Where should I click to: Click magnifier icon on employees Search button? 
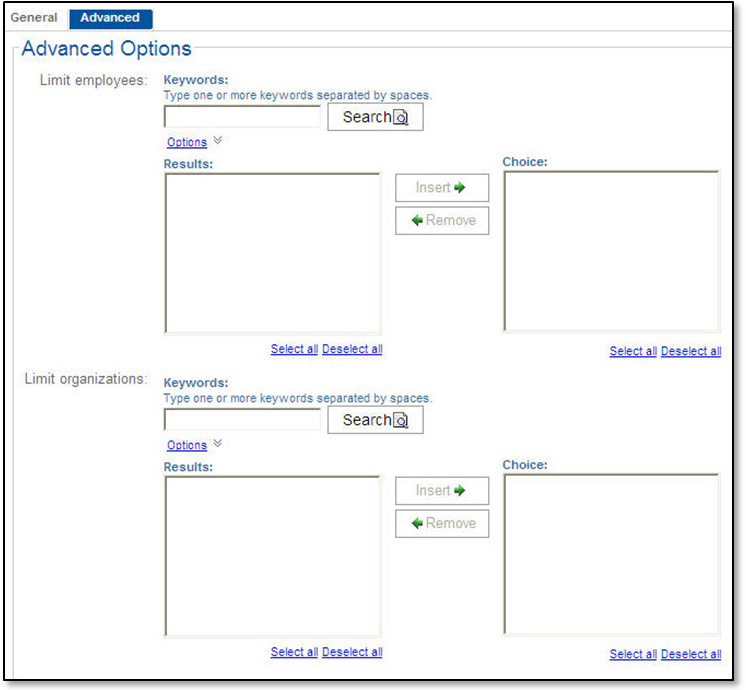tap(401, 118)
